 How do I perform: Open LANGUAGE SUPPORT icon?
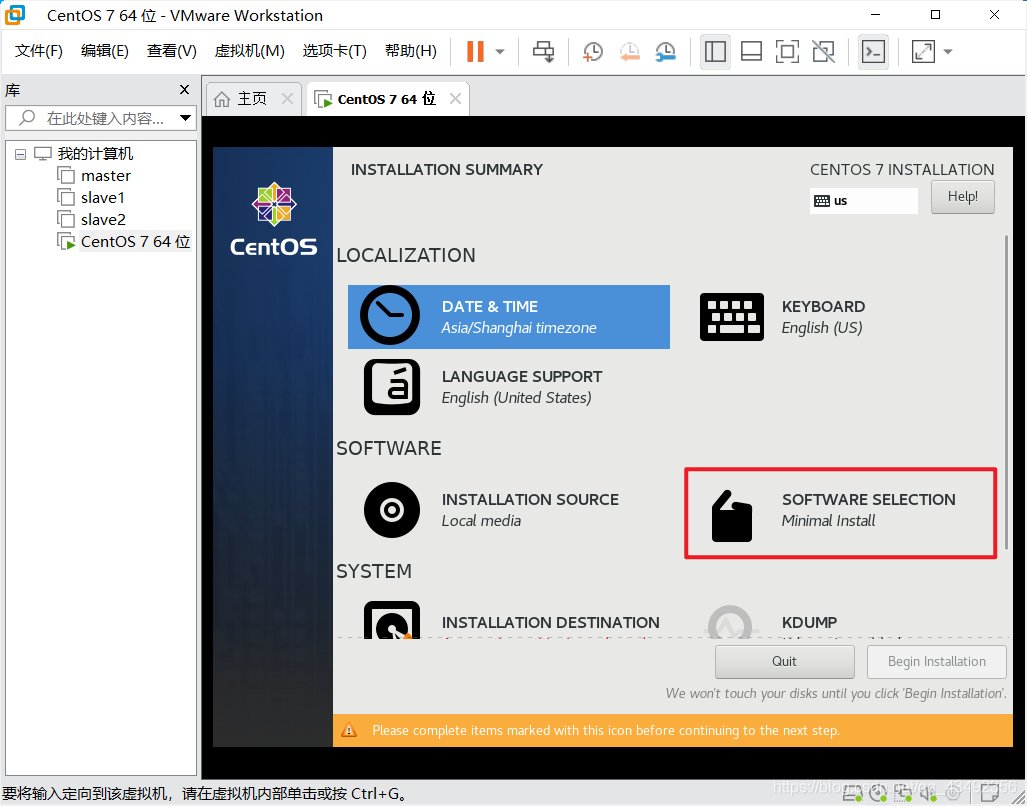pos(392,387)
